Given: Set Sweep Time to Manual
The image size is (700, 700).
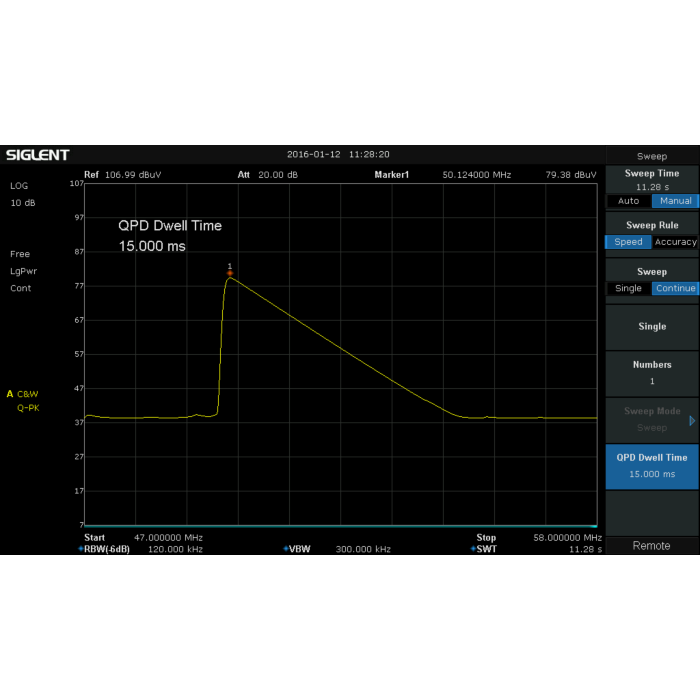Looking at the screenshot, I should [x=675, y=201].
